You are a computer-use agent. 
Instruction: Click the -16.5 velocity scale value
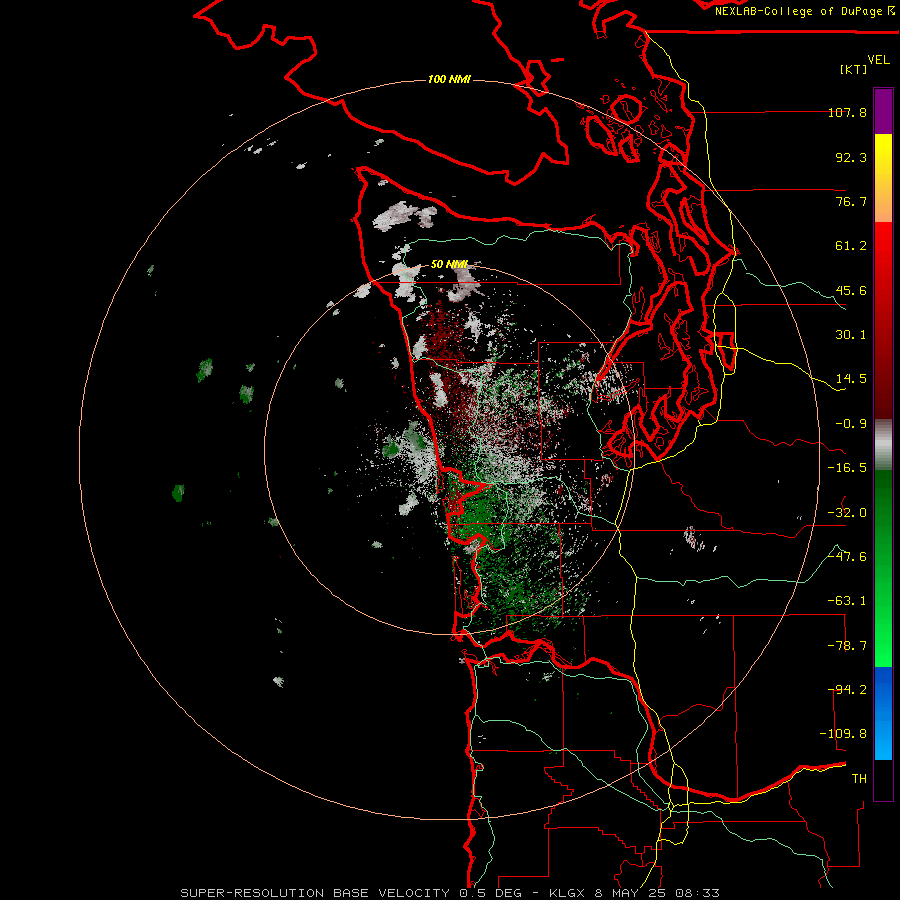[x=847, y=468]
